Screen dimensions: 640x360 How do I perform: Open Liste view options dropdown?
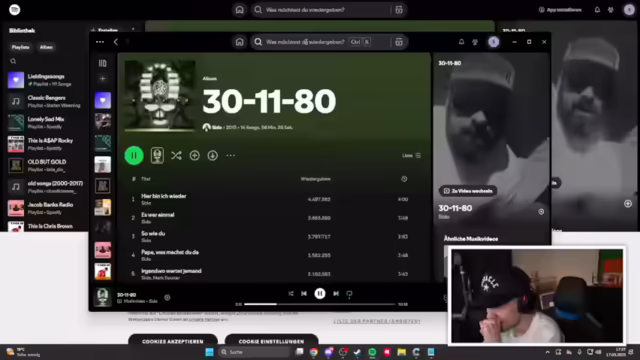click(x=411, y=156)
